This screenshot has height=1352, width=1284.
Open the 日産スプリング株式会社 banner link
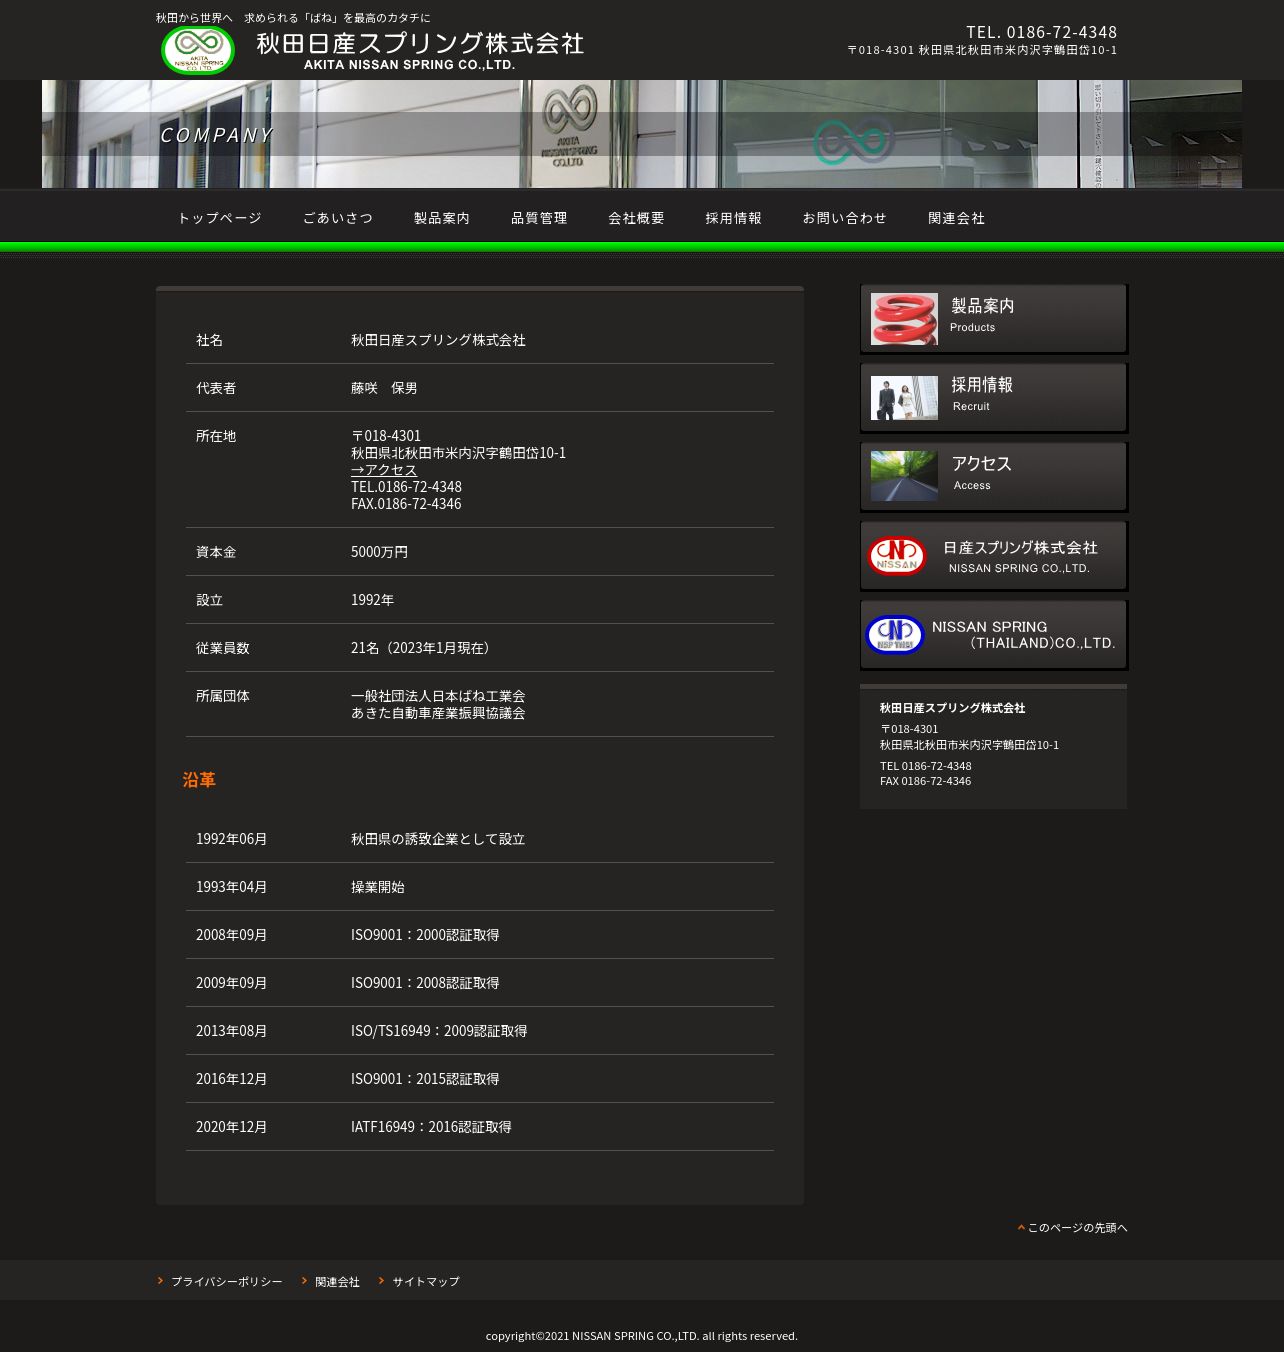[994, 556]
